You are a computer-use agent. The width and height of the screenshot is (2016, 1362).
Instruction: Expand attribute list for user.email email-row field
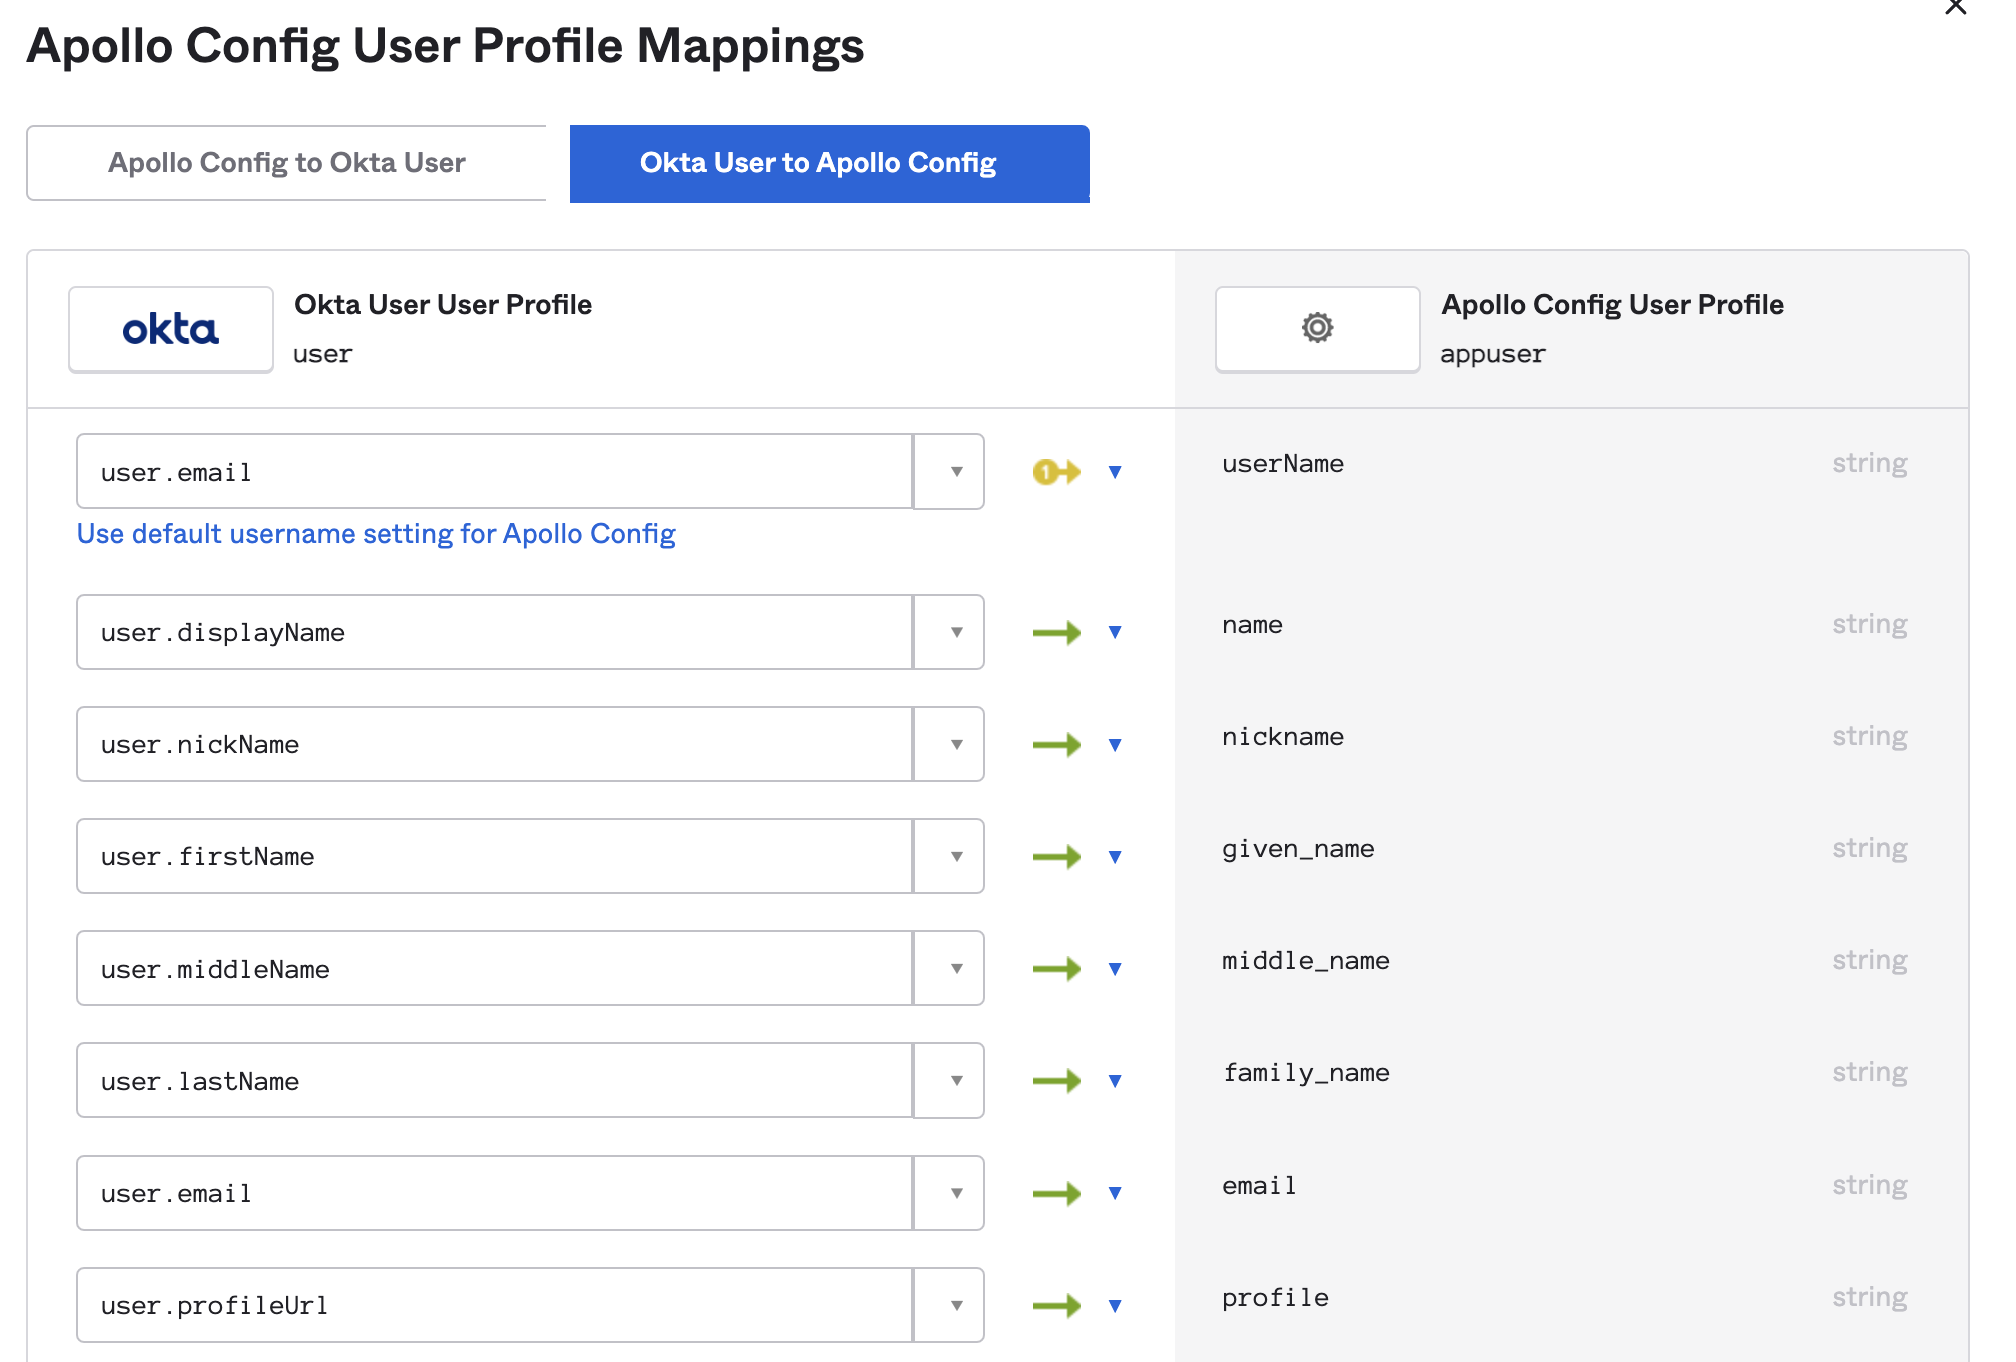(950, 1193)
